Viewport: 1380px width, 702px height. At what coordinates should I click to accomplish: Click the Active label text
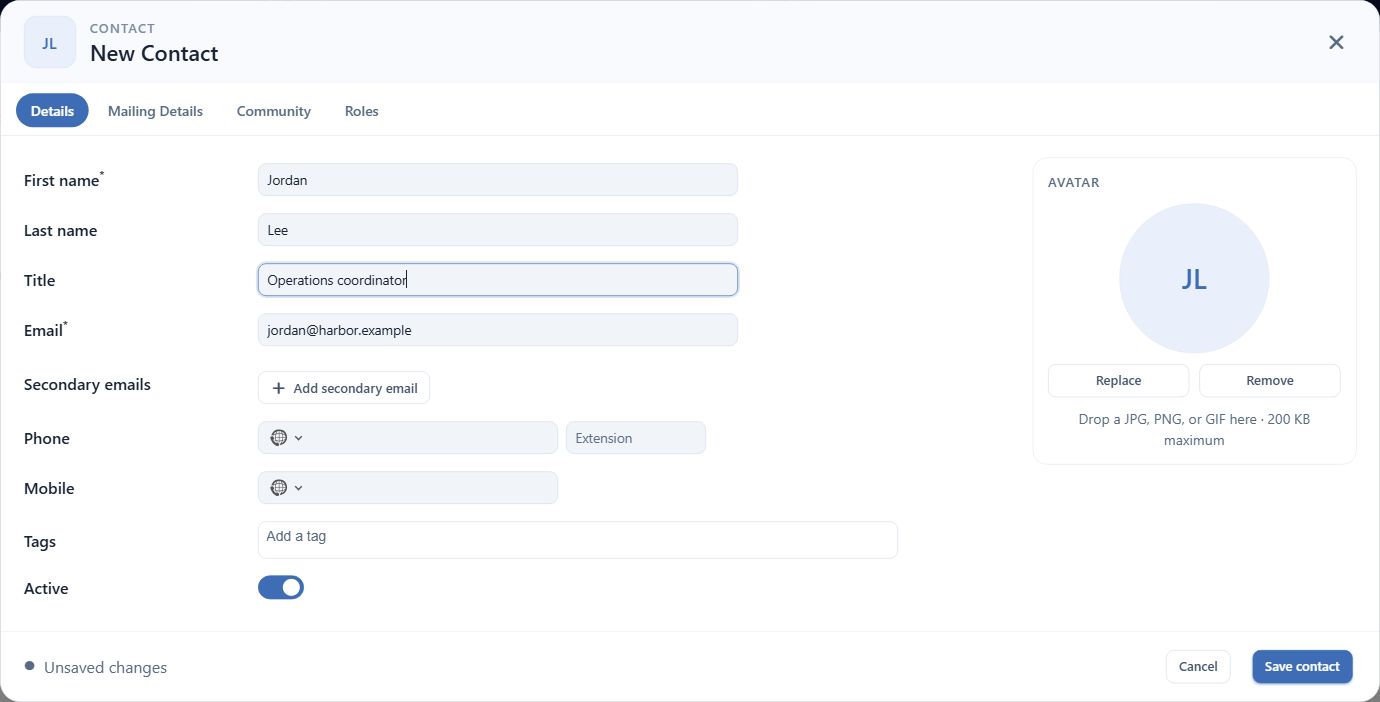point(46,589)
